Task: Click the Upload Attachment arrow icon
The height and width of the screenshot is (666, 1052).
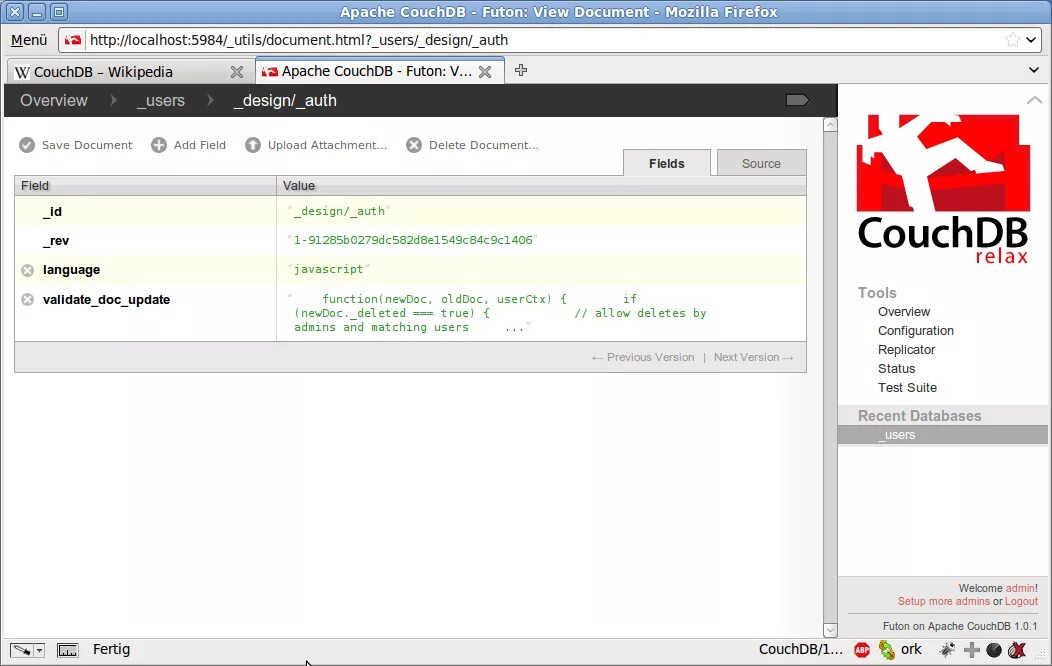Action: [252, 145]
